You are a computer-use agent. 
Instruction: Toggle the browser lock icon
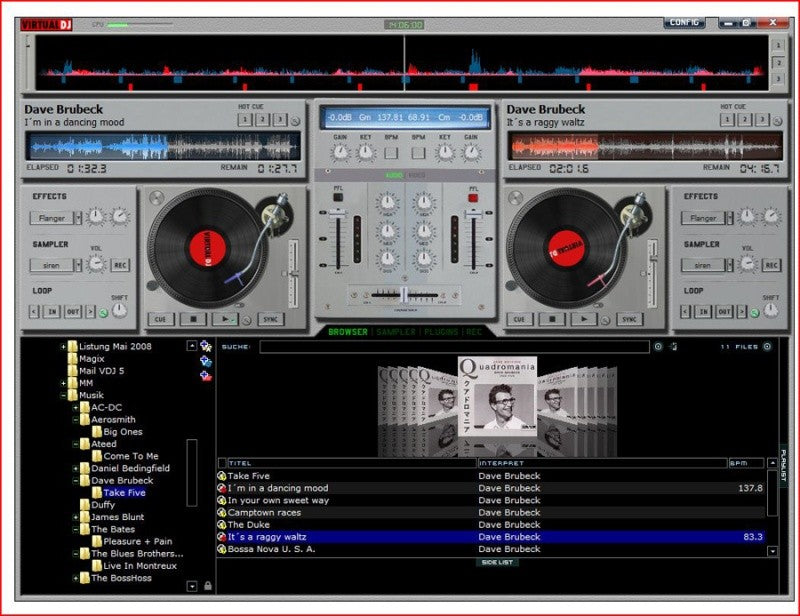tap(208, 586)
